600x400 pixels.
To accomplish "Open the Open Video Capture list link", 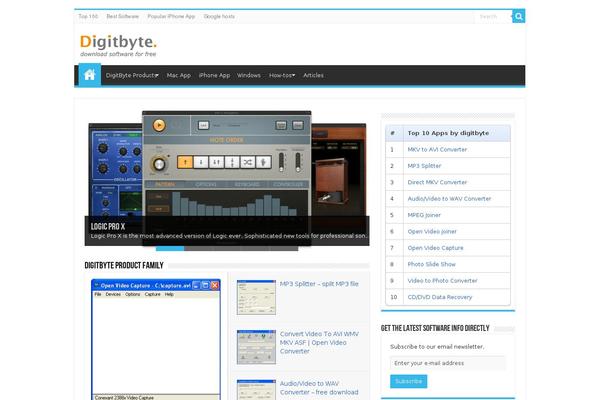I will tap(435, 248).
